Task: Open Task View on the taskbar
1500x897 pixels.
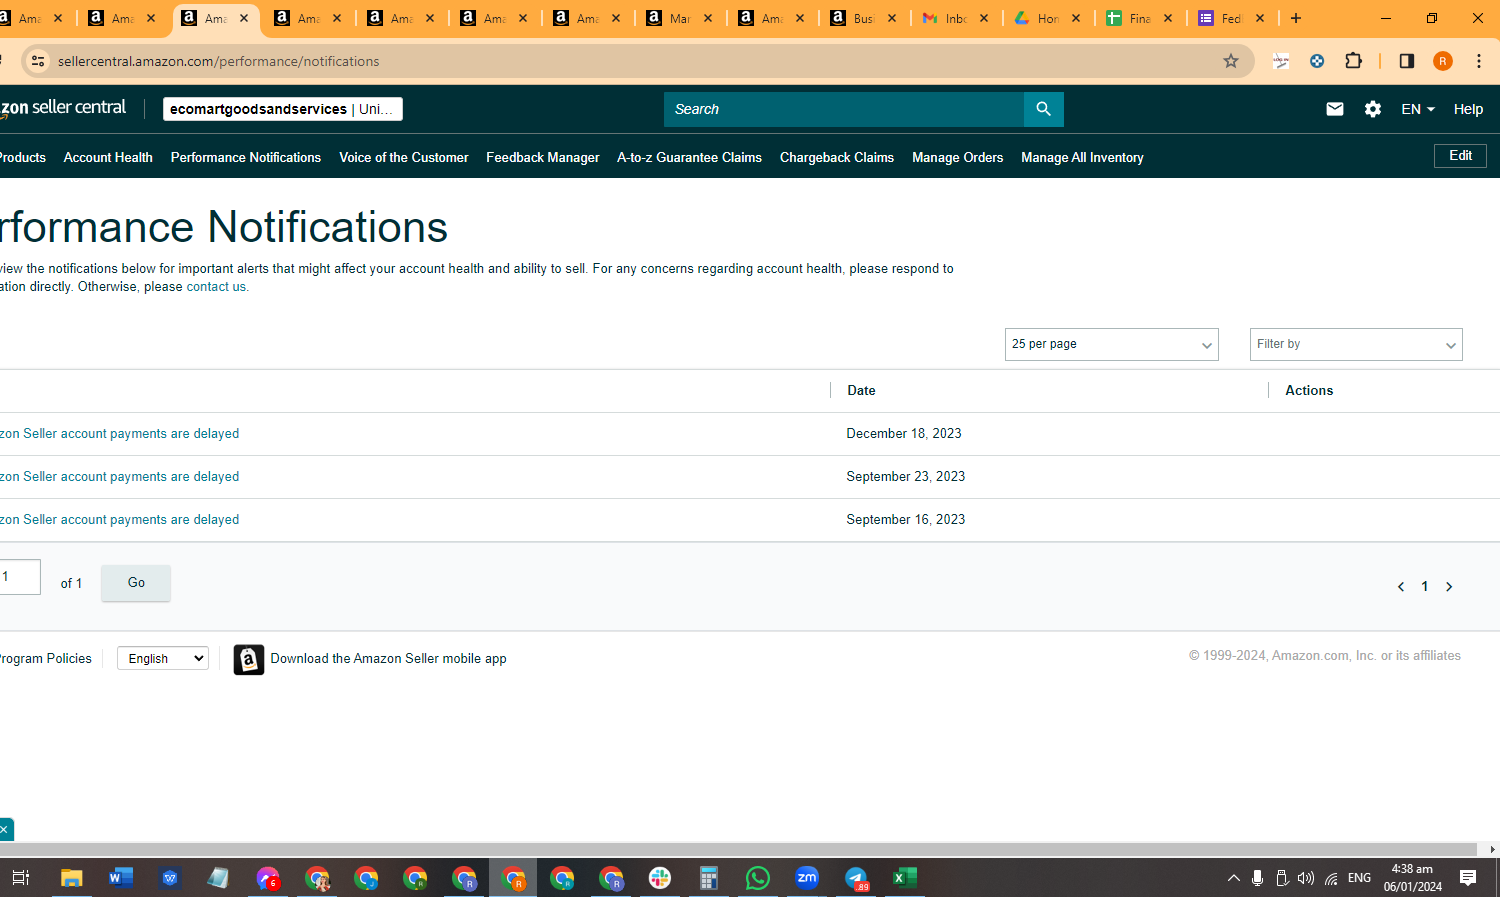Action: [20, 878]
